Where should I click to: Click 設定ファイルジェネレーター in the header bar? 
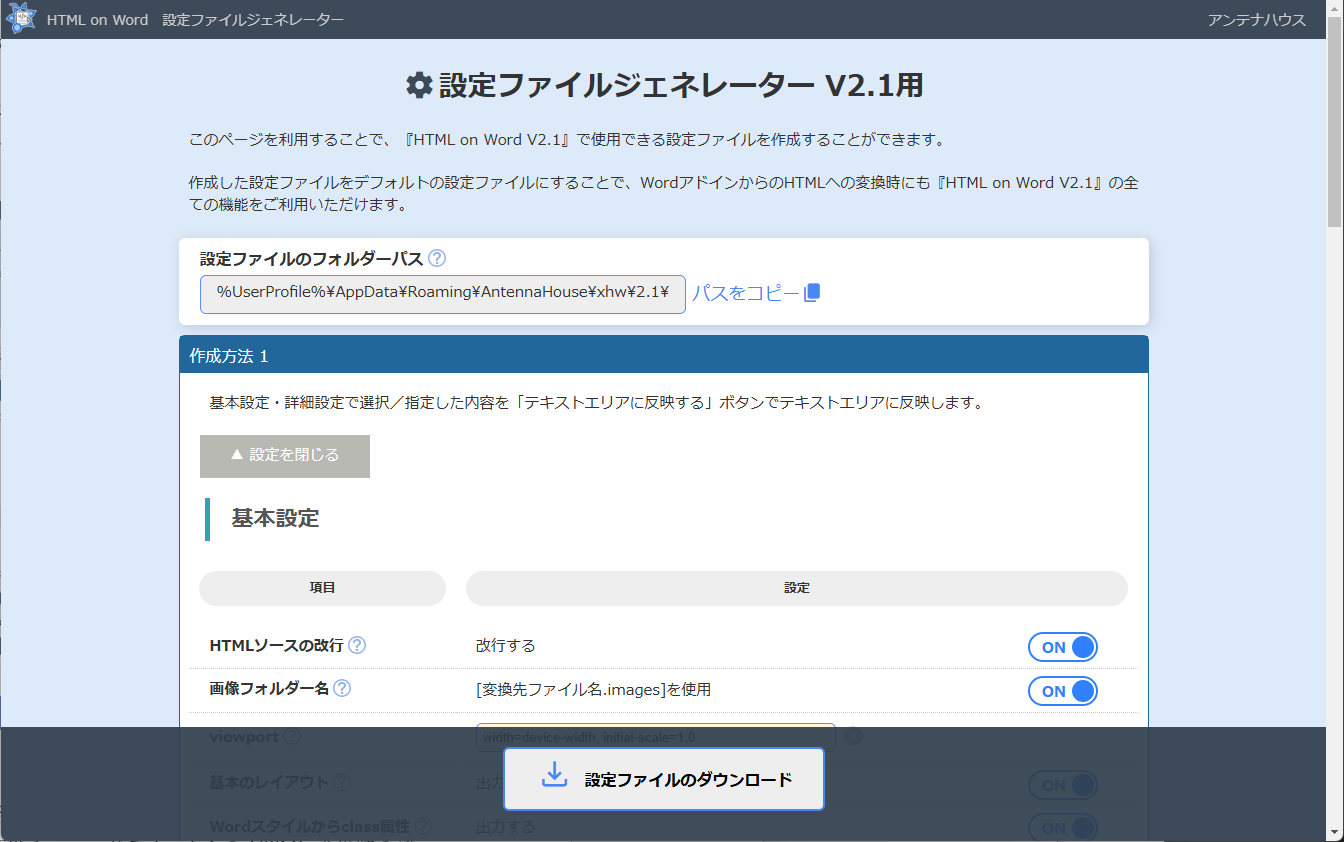click(253, 18)
